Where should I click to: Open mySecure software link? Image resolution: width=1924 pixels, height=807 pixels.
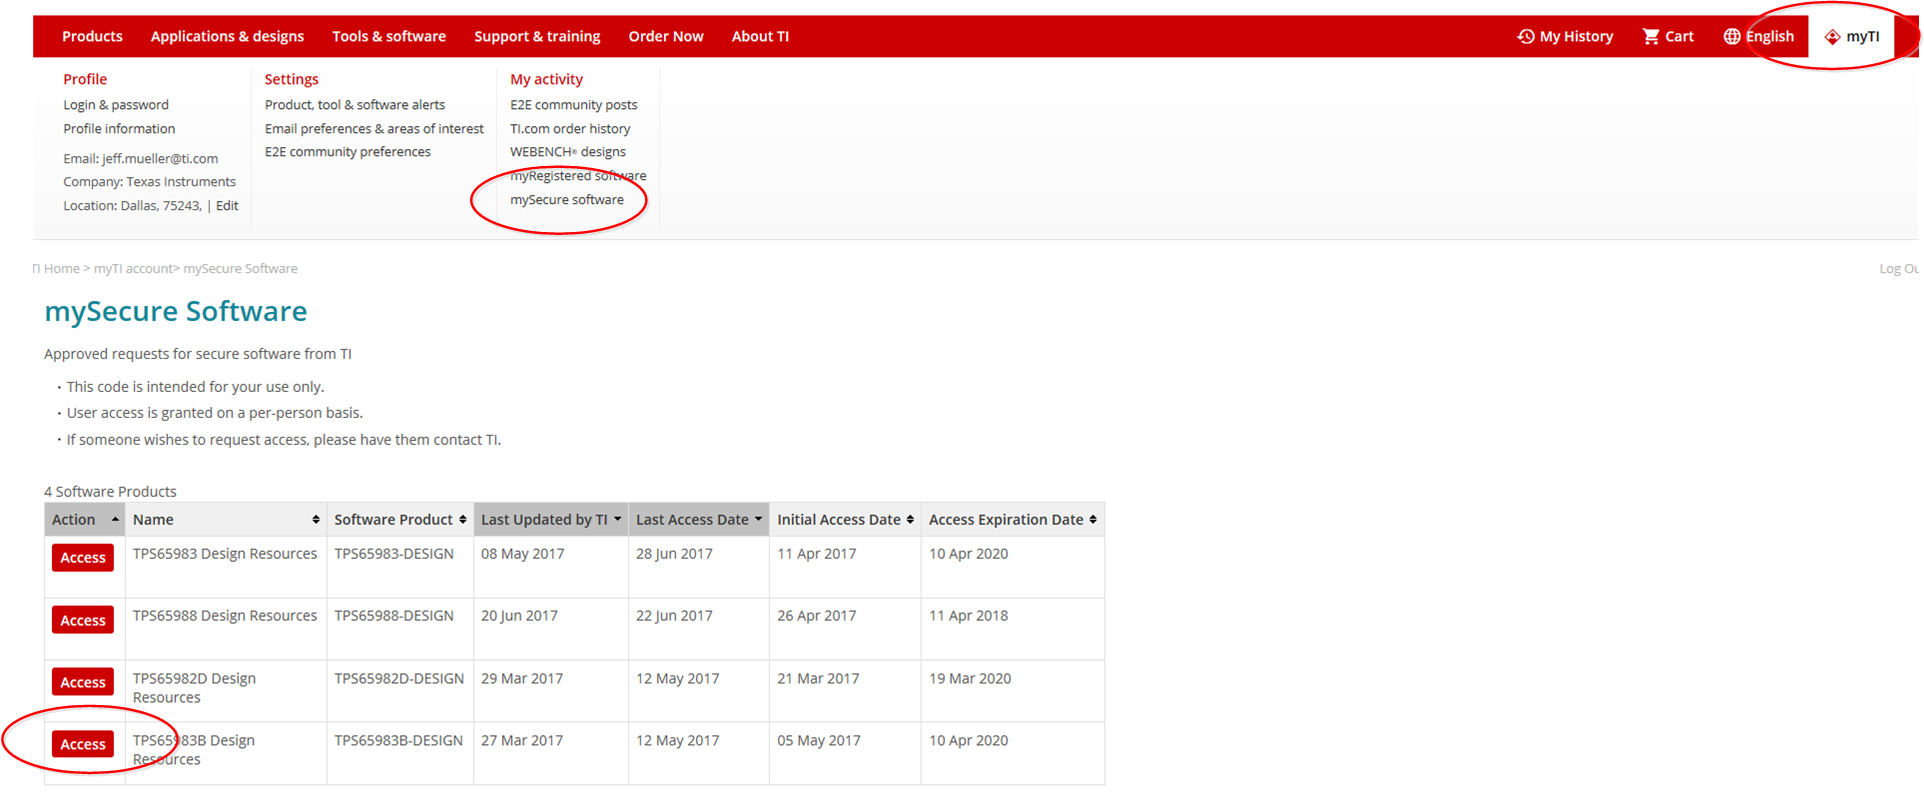tap(567, 200)
